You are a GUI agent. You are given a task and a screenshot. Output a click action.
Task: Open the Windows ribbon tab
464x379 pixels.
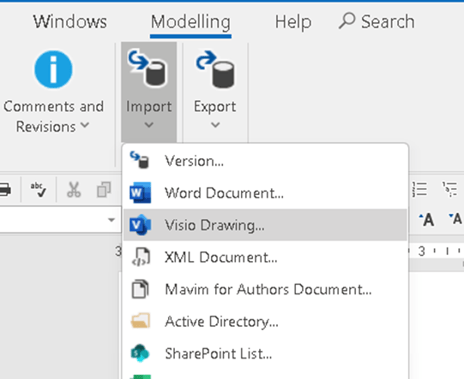click(70, 22)
